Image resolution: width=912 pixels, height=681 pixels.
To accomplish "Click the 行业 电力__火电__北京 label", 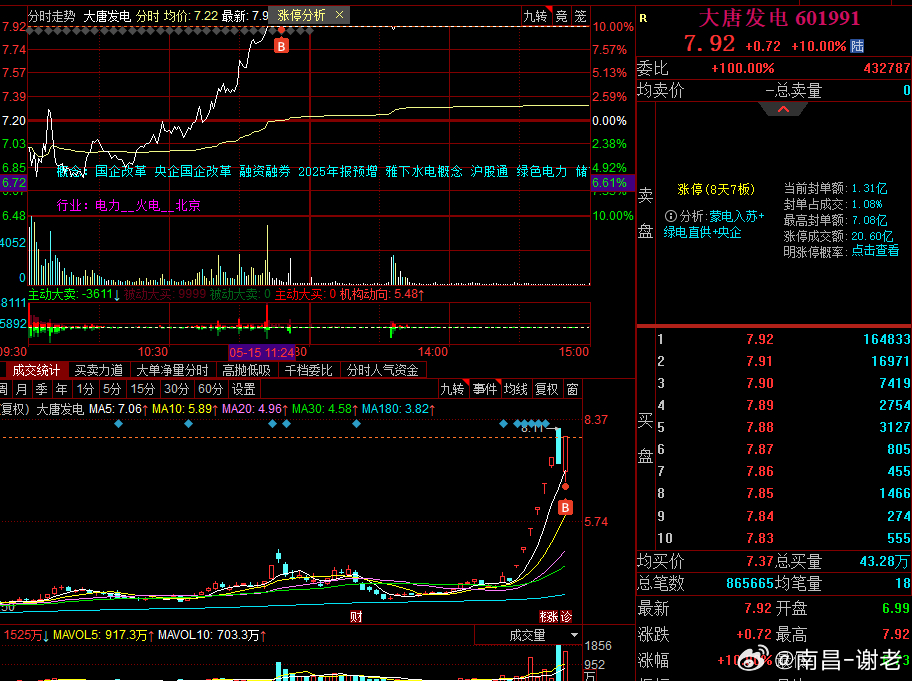I will pos(129,205).
